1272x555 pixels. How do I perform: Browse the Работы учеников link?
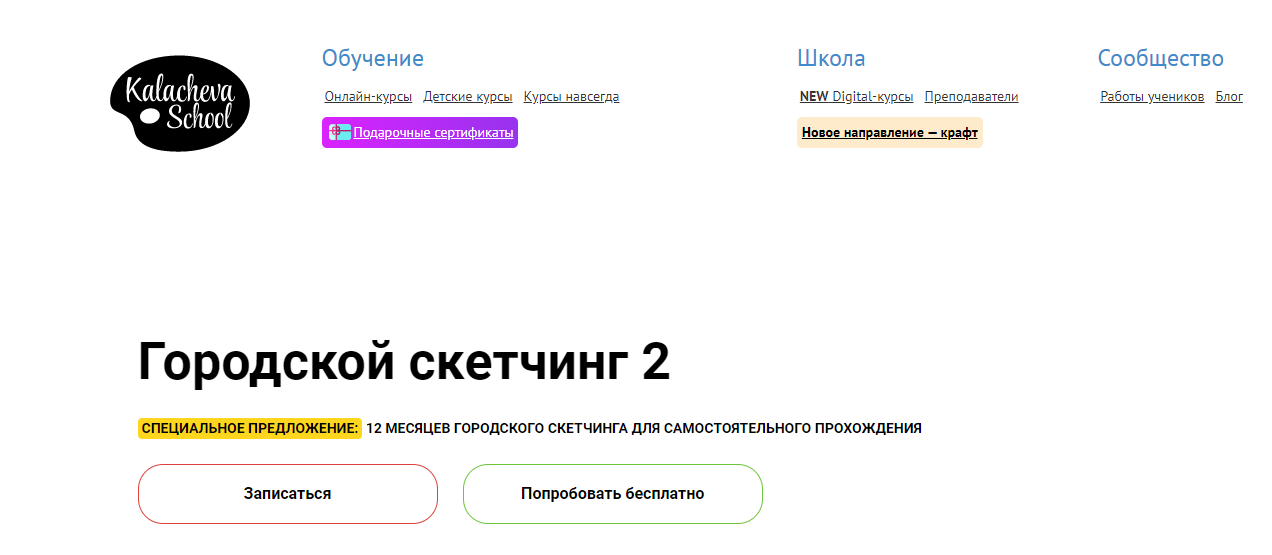(x=1152, y=97)
